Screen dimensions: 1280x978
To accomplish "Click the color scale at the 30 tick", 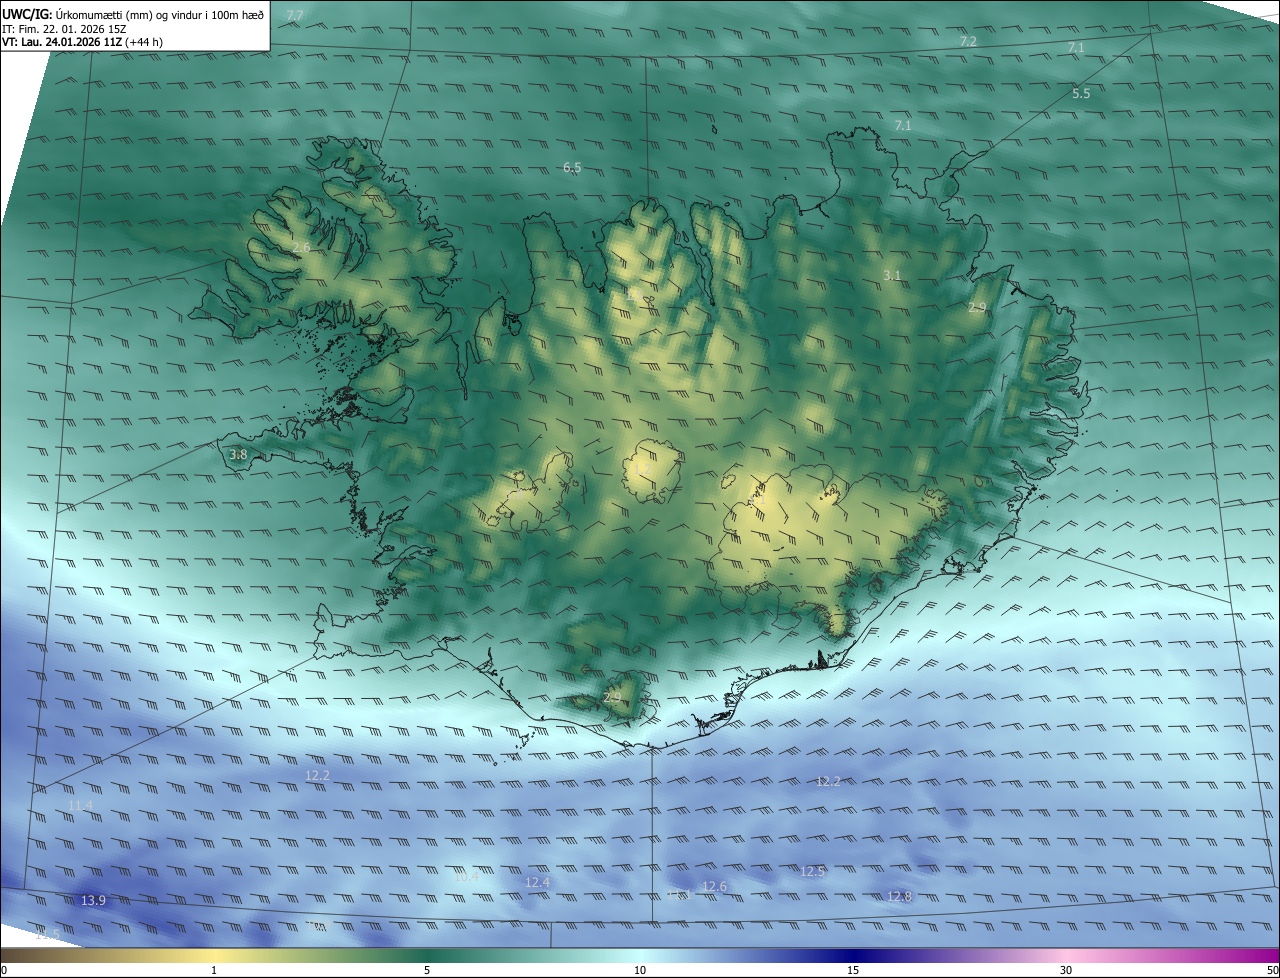I will 1066,970.
